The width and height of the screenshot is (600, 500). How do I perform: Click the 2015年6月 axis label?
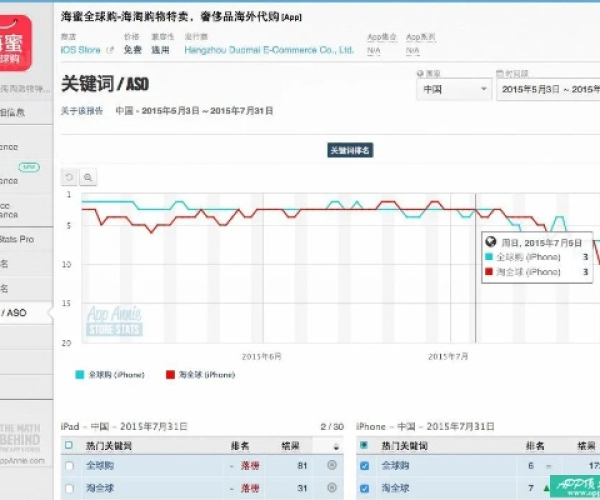coord(261,357)
